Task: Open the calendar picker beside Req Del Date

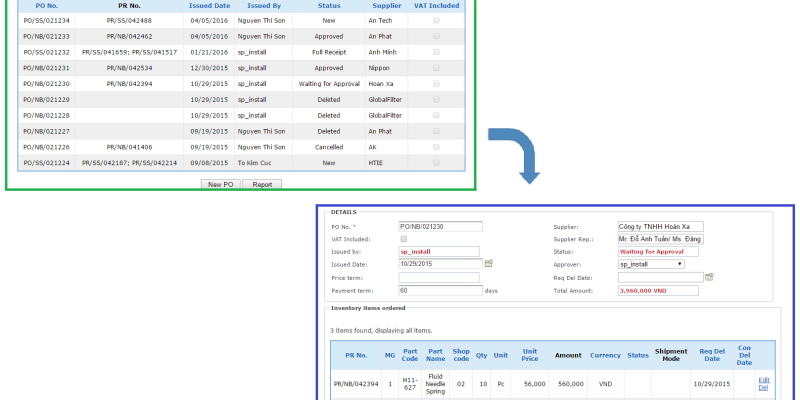Action: coord(709,277)
